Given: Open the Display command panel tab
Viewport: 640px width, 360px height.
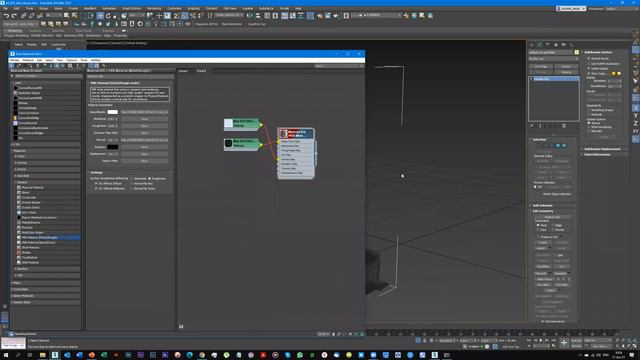Looking at the screenshot, I should 563,44.
